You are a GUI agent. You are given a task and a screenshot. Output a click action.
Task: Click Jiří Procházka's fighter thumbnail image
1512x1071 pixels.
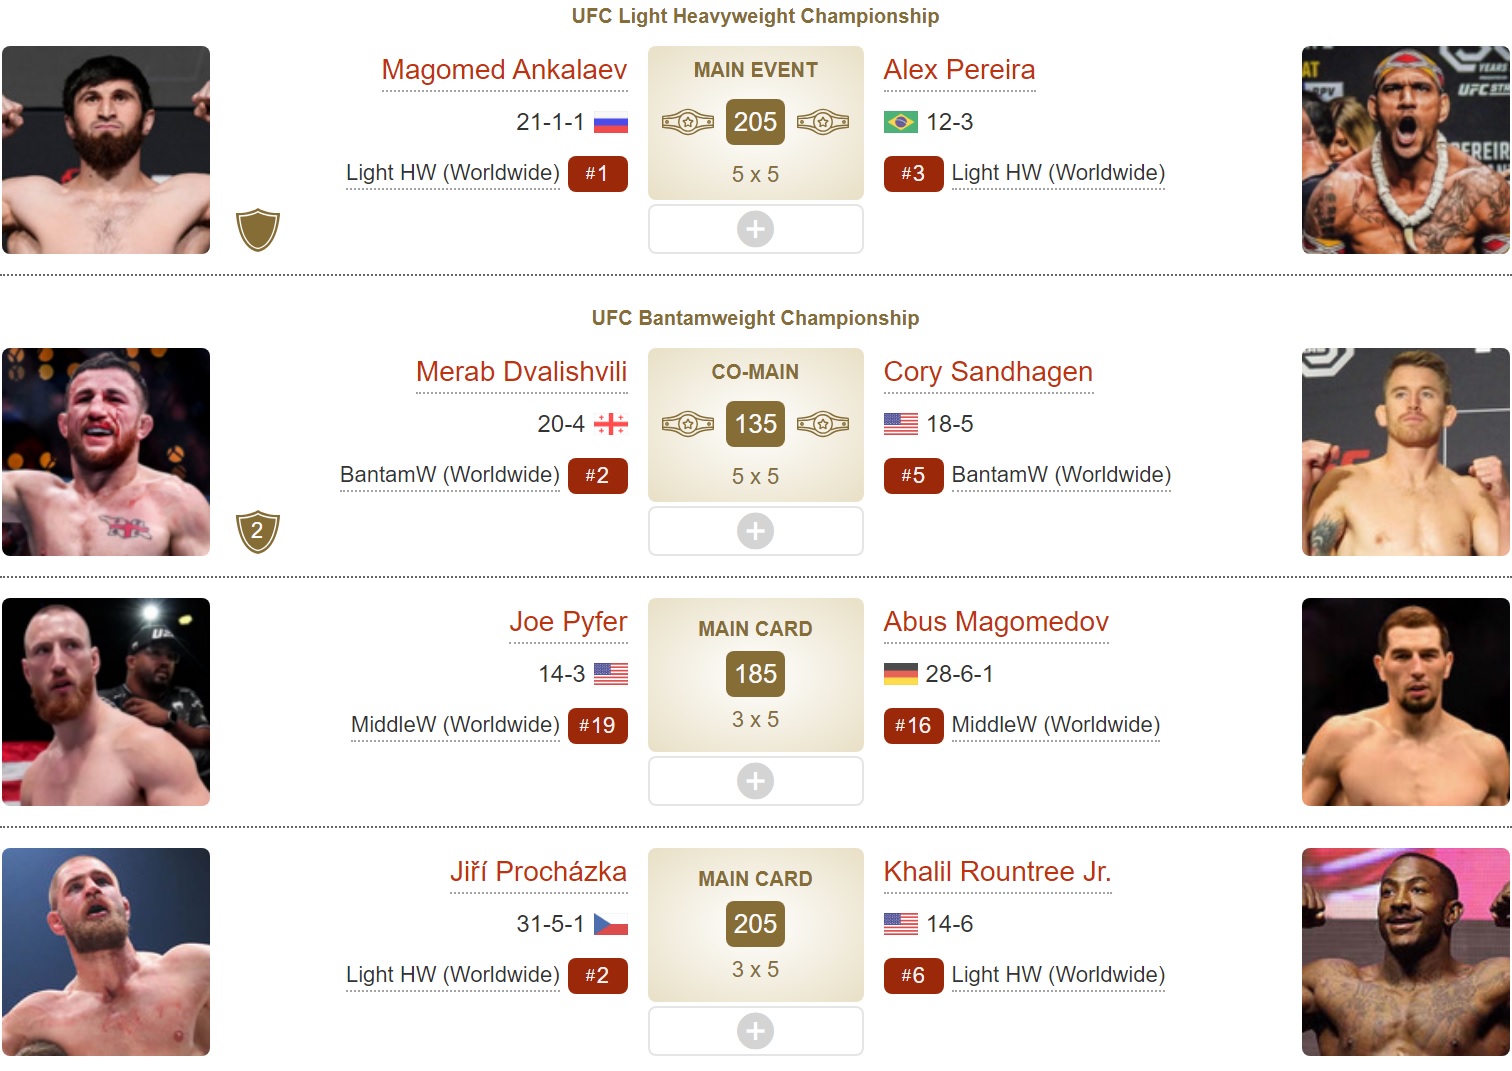106,952
